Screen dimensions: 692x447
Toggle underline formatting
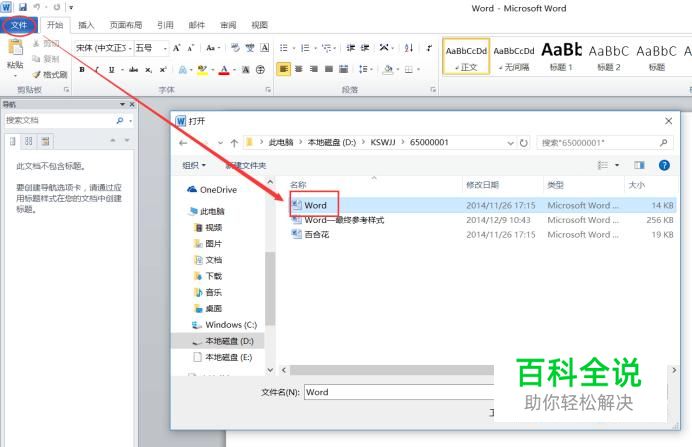(111, 70)
